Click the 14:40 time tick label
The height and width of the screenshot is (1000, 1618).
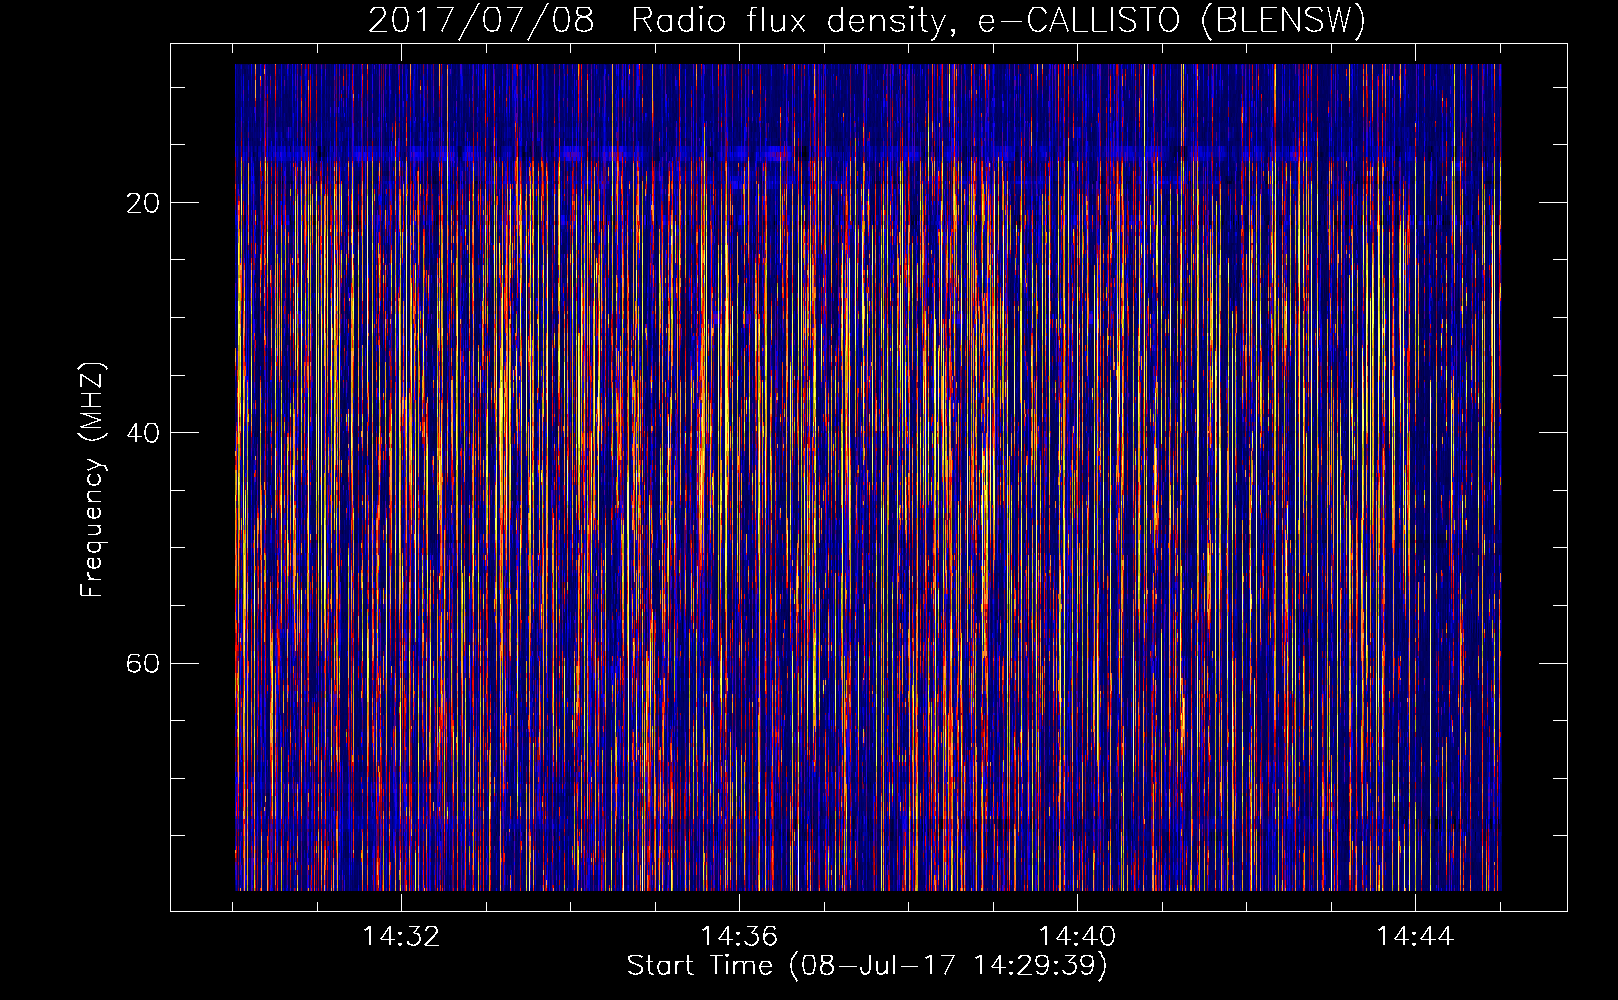pos(1077,937)
